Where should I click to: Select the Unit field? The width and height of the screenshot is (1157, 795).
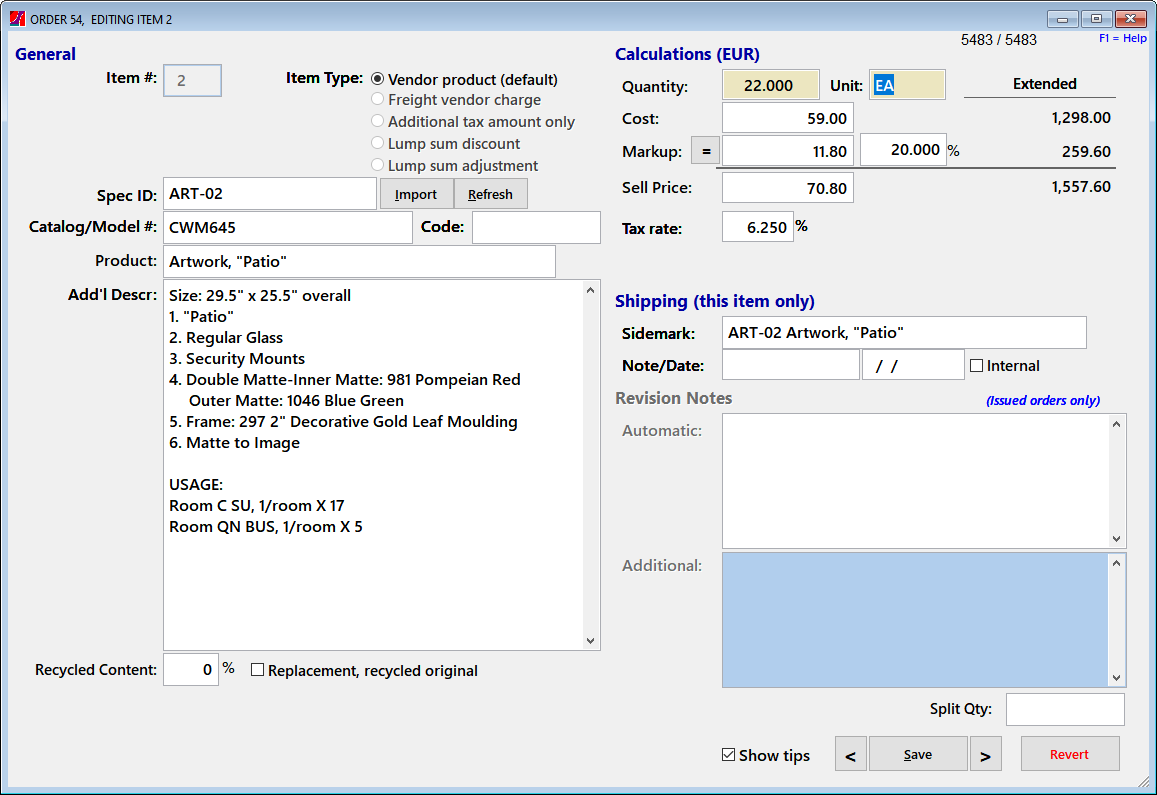[907, 85]
